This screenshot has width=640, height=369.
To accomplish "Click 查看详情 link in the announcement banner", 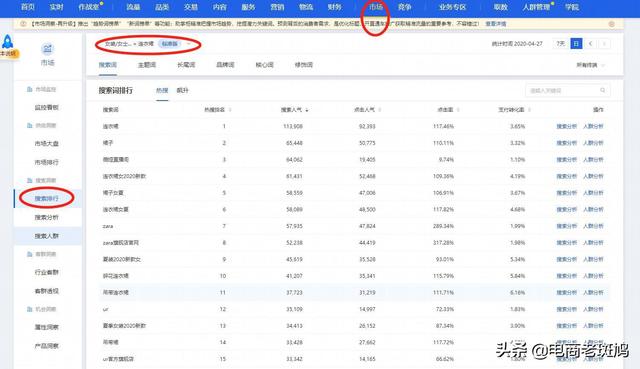I will point(496,24).
